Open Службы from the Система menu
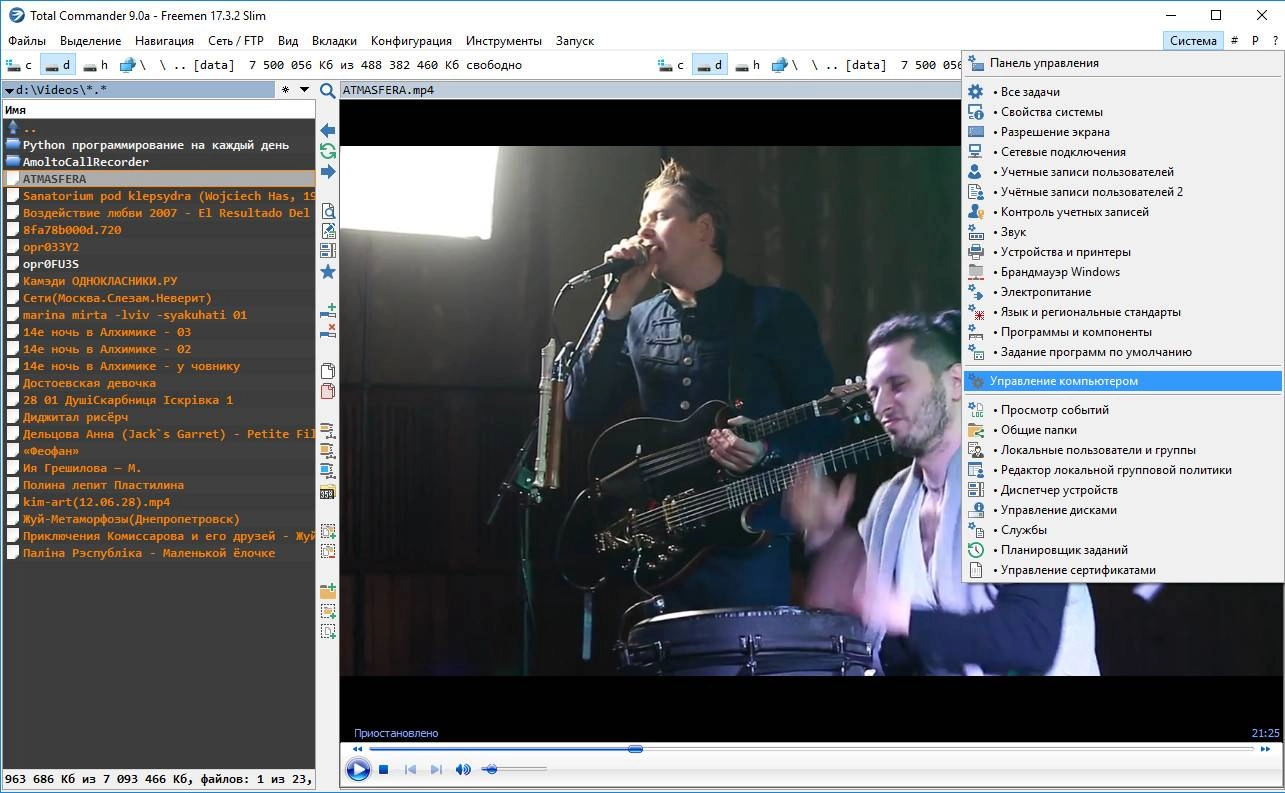The height and width of the screenshot is (793, 1285). [1122, 530]
